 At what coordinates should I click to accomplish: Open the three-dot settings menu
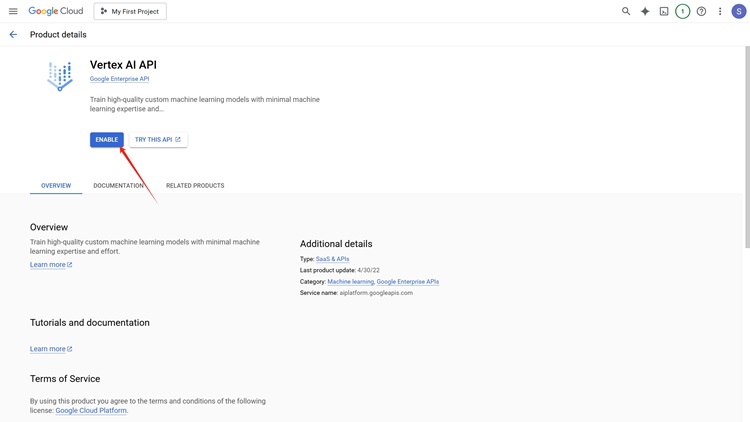[720, 11]
